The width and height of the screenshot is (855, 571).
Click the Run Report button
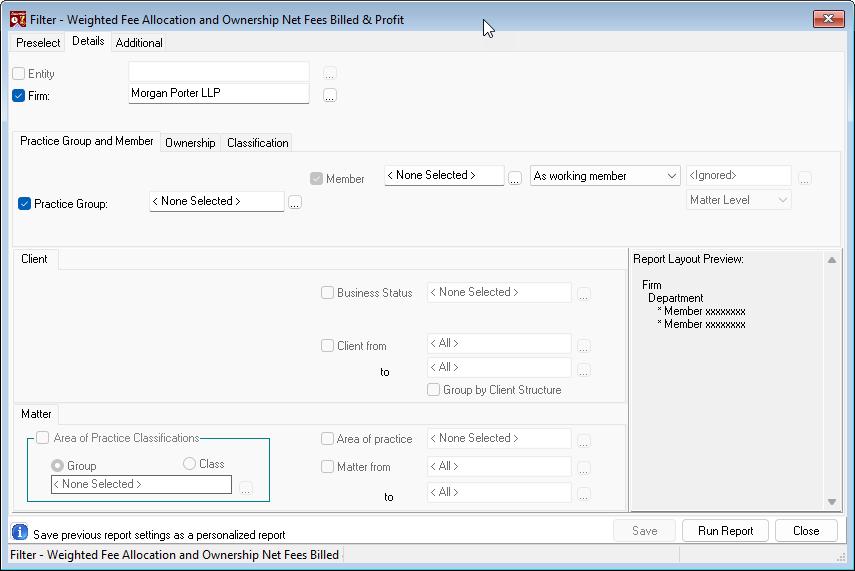point(725,531)
